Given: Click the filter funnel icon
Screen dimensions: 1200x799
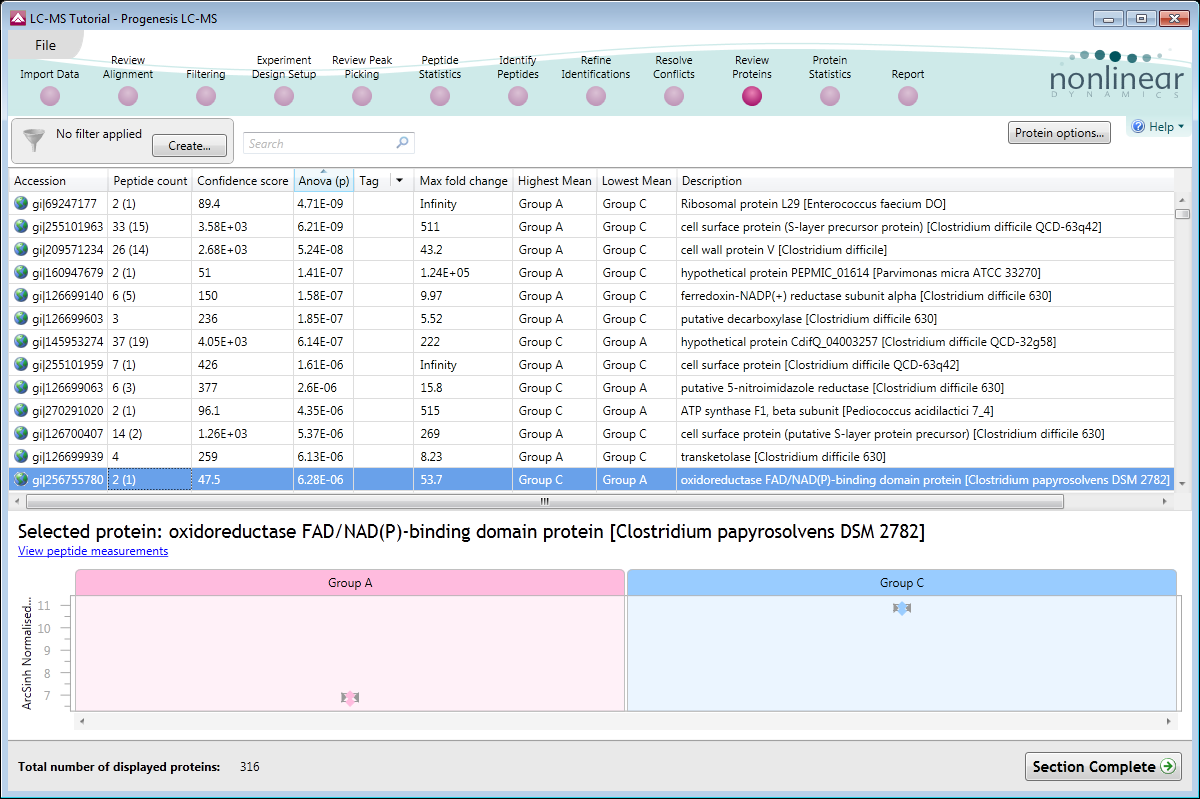Looking at the screenshot, I should [x=34, y=141].
